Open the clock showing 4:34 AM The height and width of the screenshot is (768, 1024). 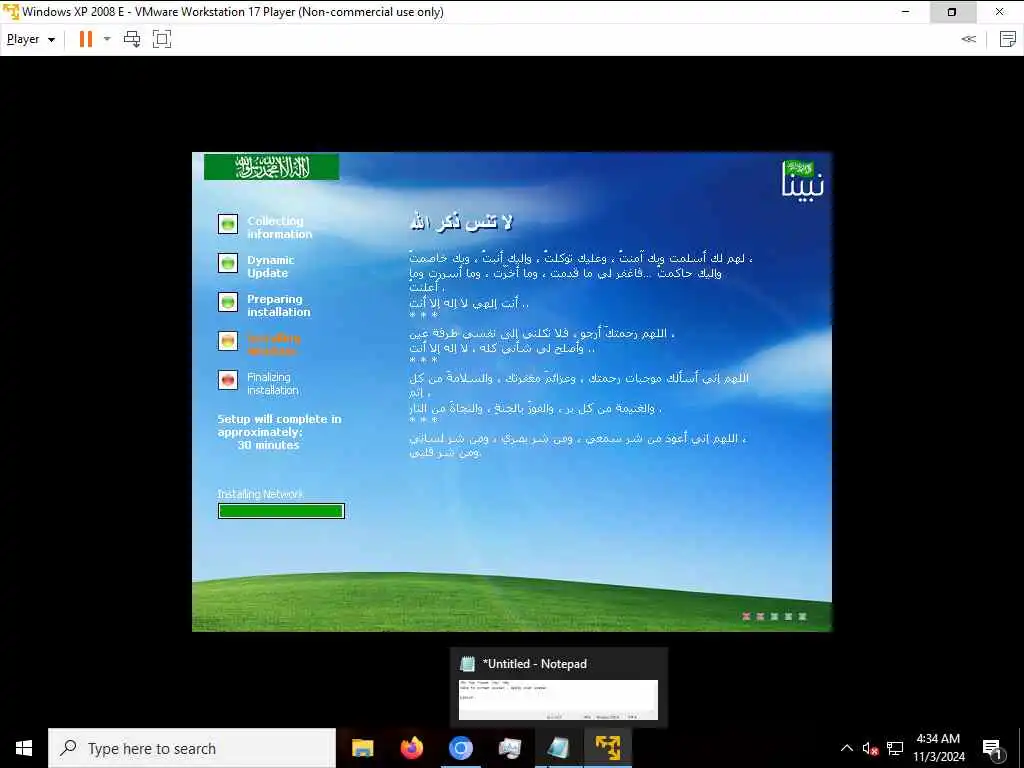(x=938, y=748)
